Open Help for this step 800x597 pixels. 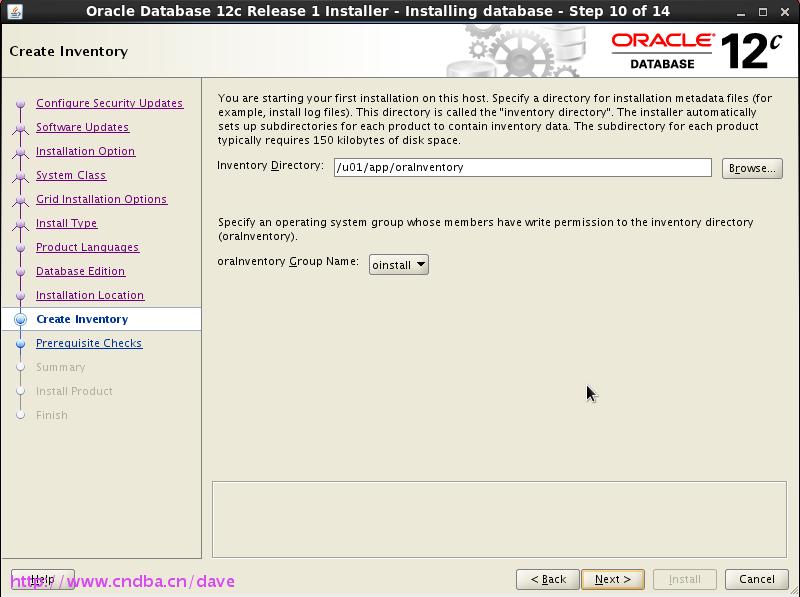(43, 579)
